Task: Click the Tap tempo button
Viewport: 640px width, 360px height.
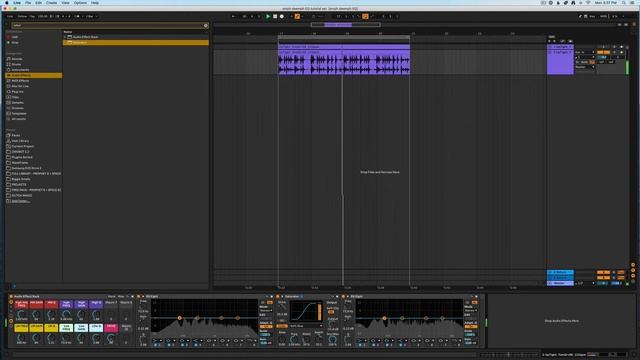Action: tap(32, 16)
